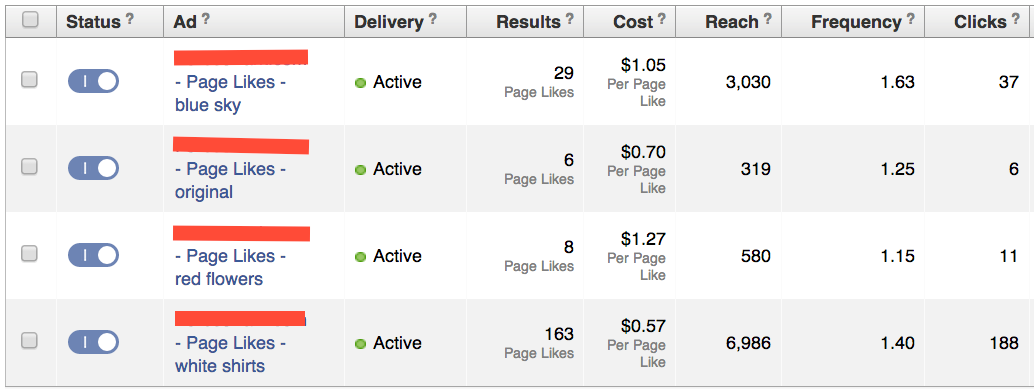This screenshot has height=389, width=1034.
Task: Open the Page Likes - white shirts ad
Action: pyautogui.click(x=230, y=355)
